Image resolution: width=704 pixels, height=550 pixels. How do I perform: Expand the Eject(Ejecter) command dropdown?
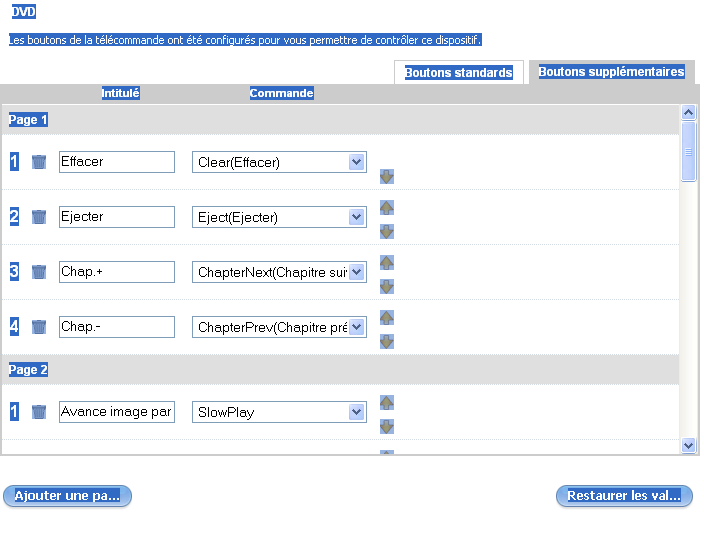(356, 217)
